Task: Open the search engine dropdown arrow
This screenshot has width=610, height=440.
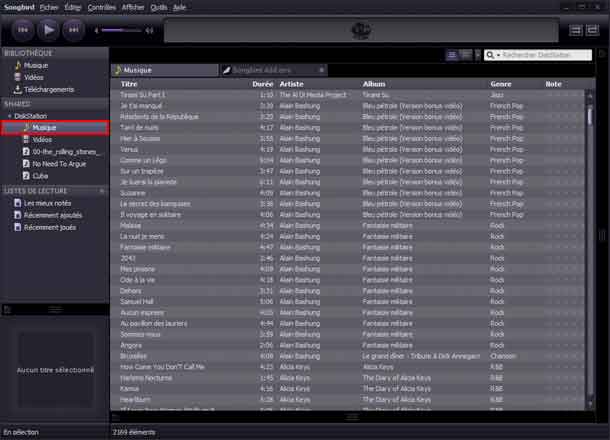Action: [x=498, y=55]
